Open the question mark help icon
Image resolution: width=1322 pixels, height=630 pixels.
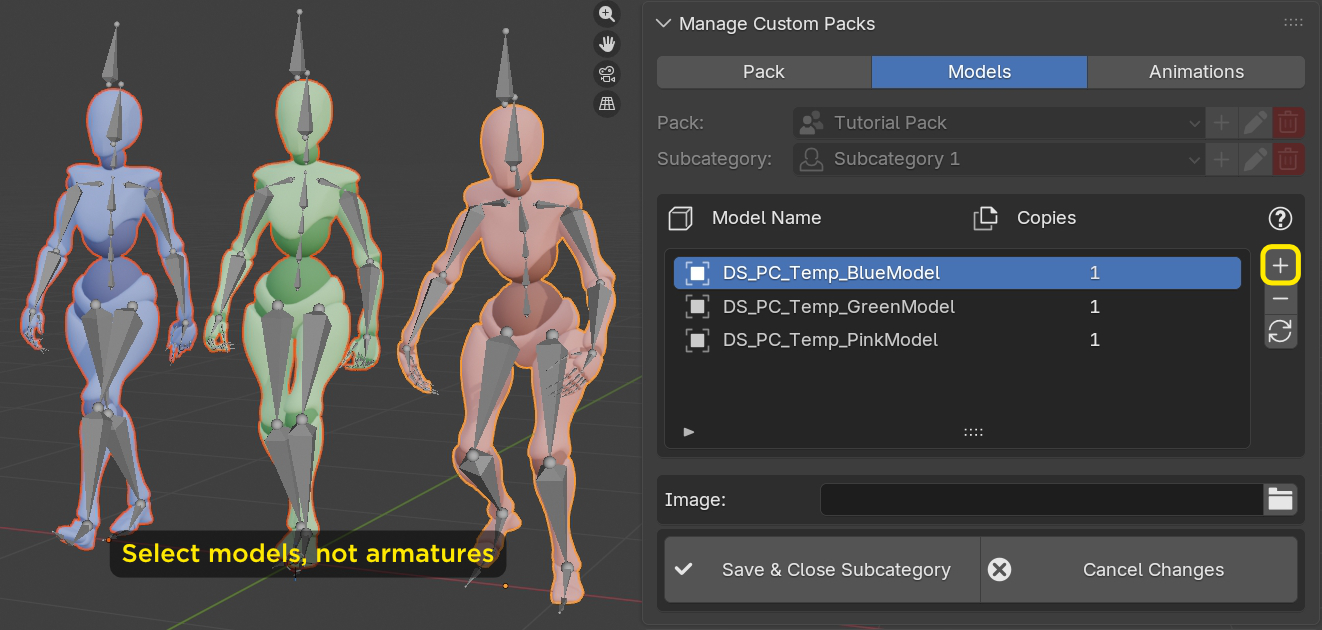pos(1280,218)
